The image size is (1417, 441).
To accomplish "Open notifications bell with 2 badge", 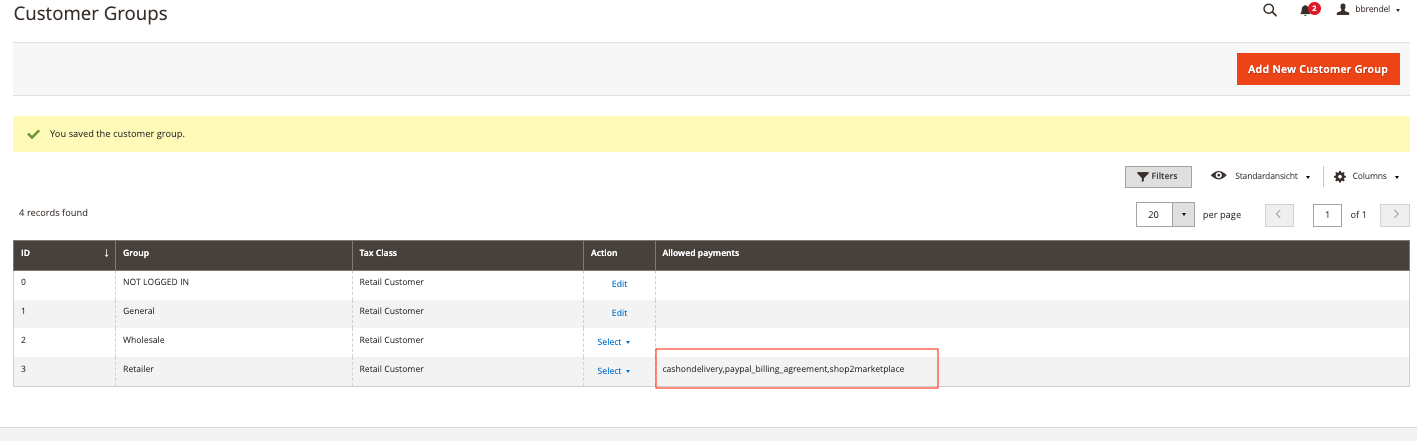I will (x=1309, y=10).
